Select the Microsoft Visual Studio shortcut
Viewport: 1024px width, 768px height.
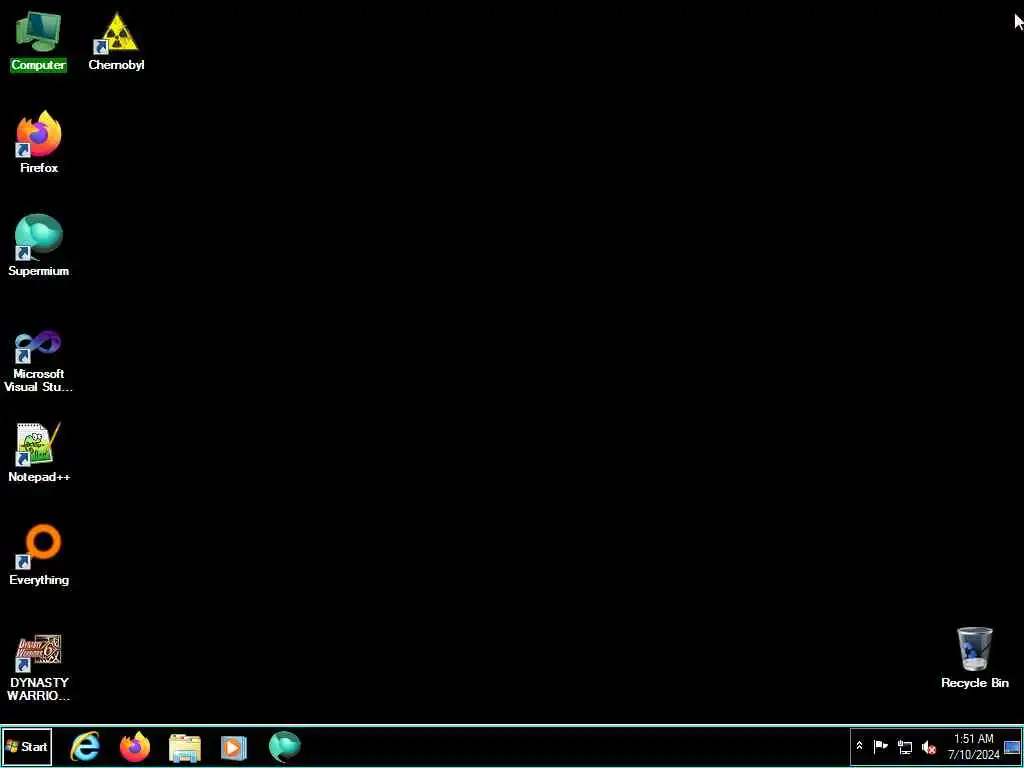coord(39,361)
